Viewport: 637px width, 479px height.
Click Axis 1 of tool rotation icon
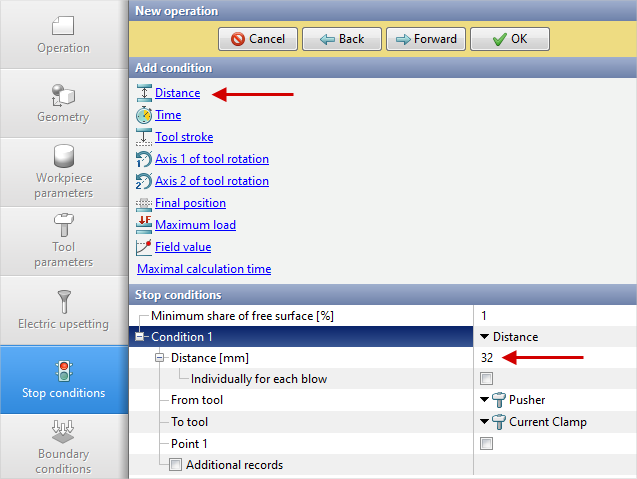[144, 159]
